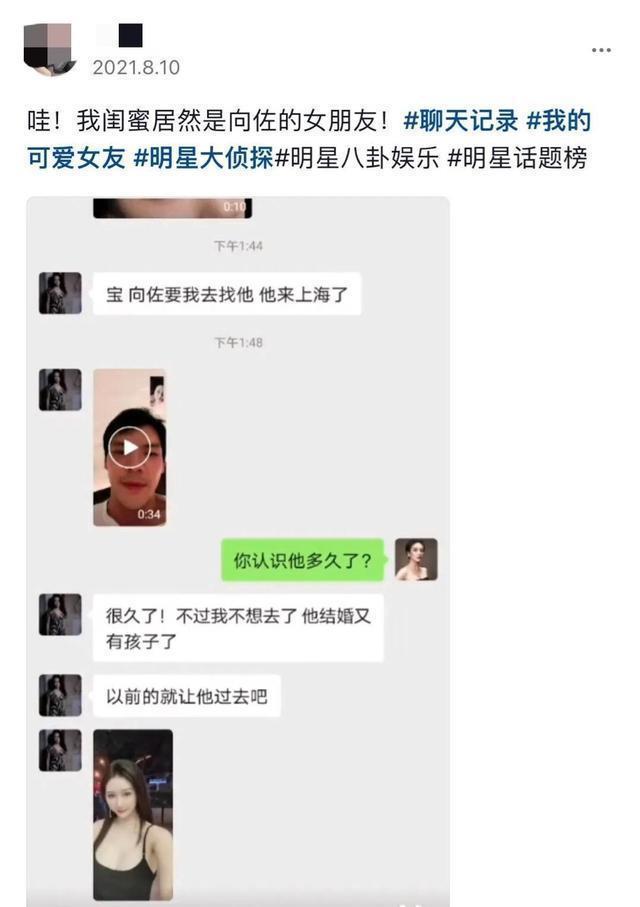Play the 0:34 video message
This screenshot has height=907, width=640.
130,447
